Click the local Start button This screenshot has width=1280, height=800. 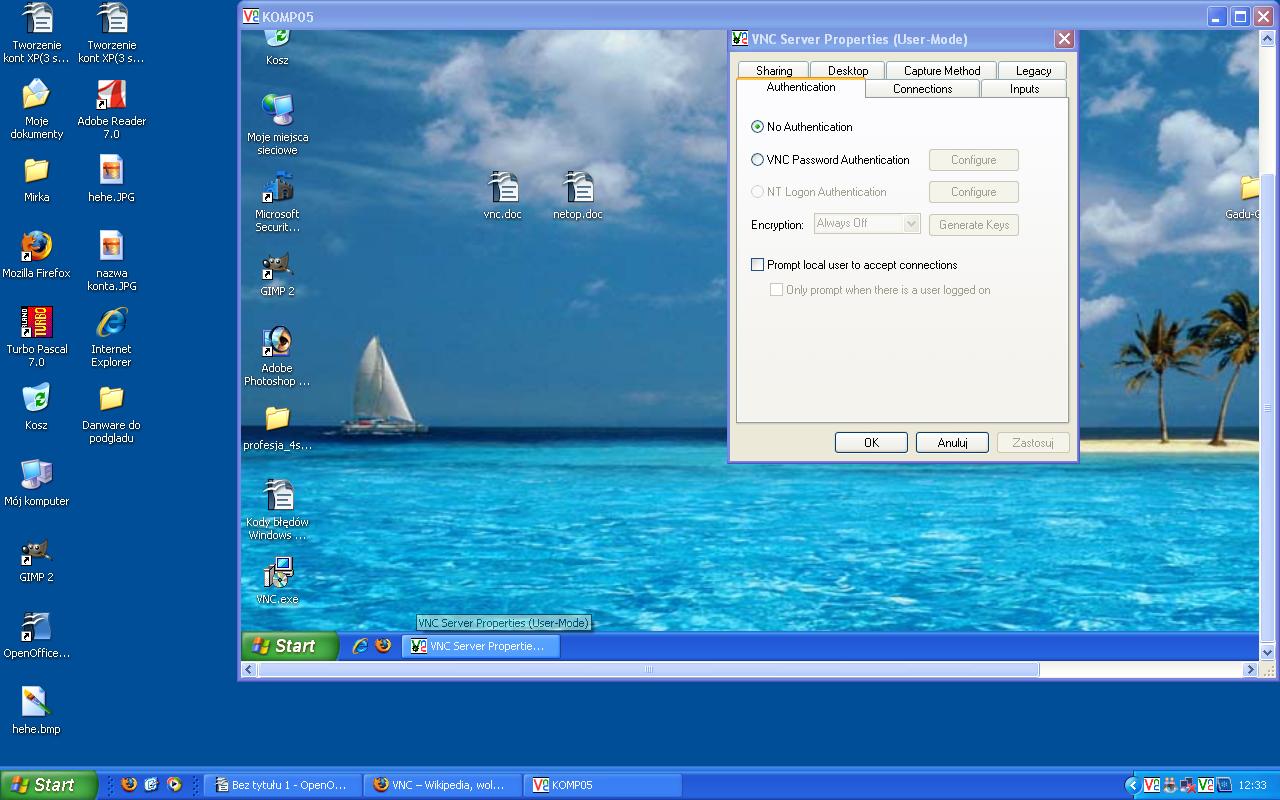click(49, 785)
